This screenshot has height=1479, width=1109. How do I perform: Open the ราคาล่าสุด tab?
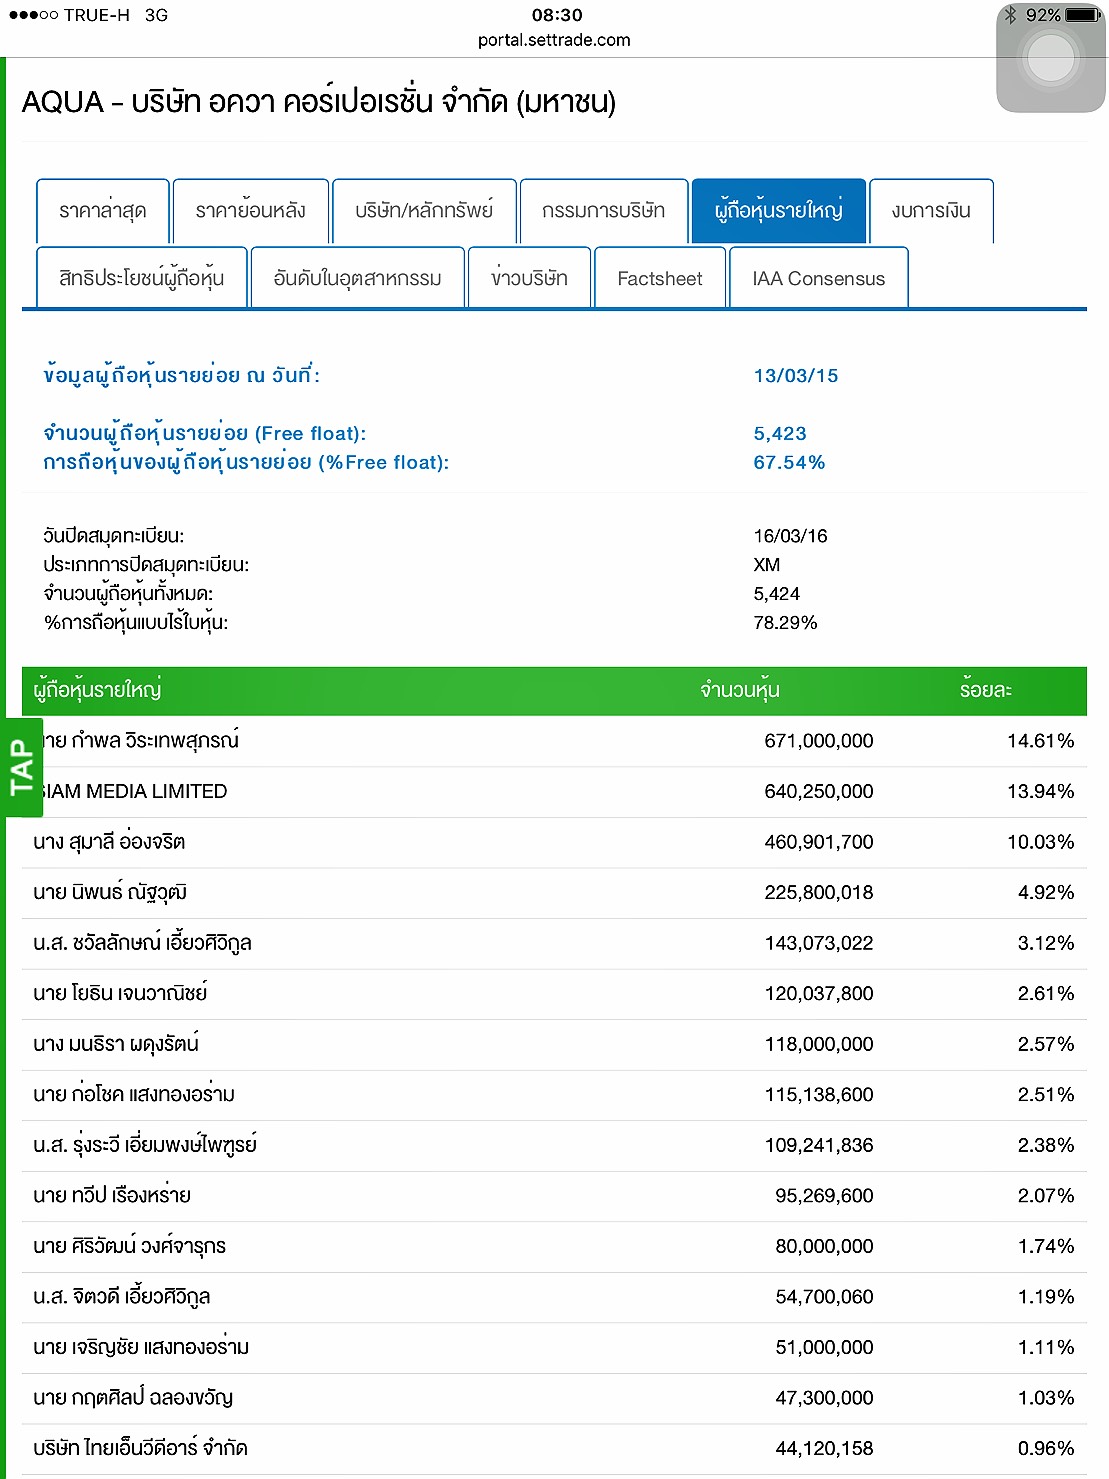(103, 211)
